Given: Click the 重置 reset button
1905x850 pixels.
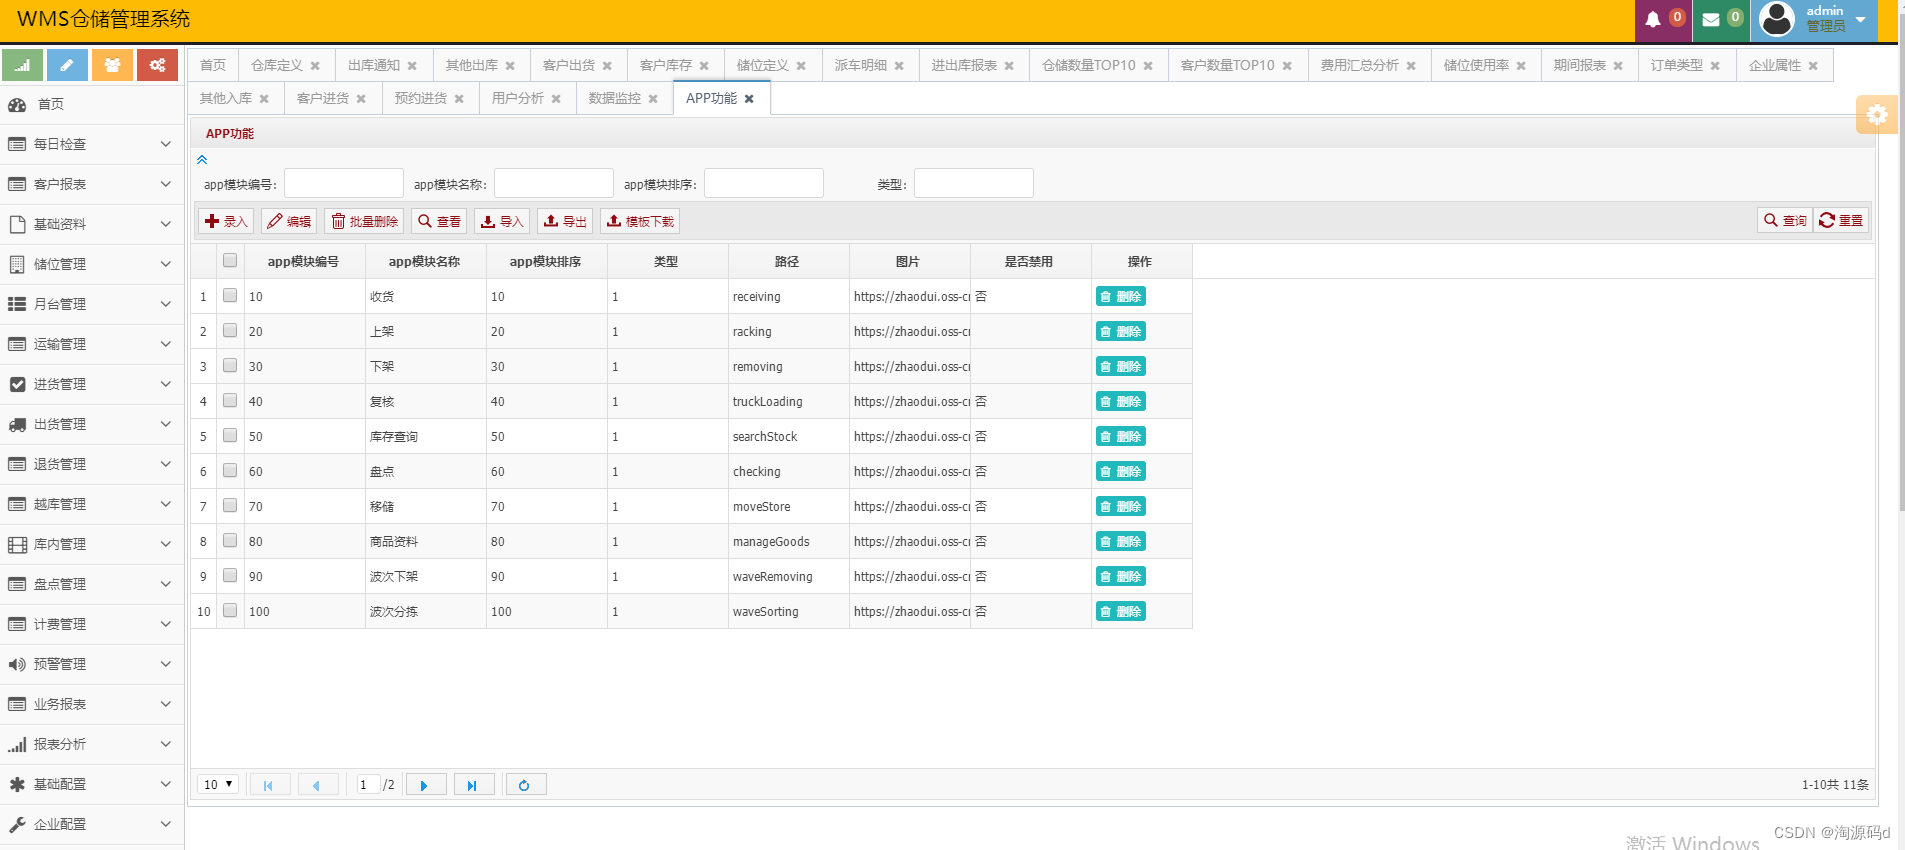Looking at the screenshot, I should click(x=1841, y=220).
